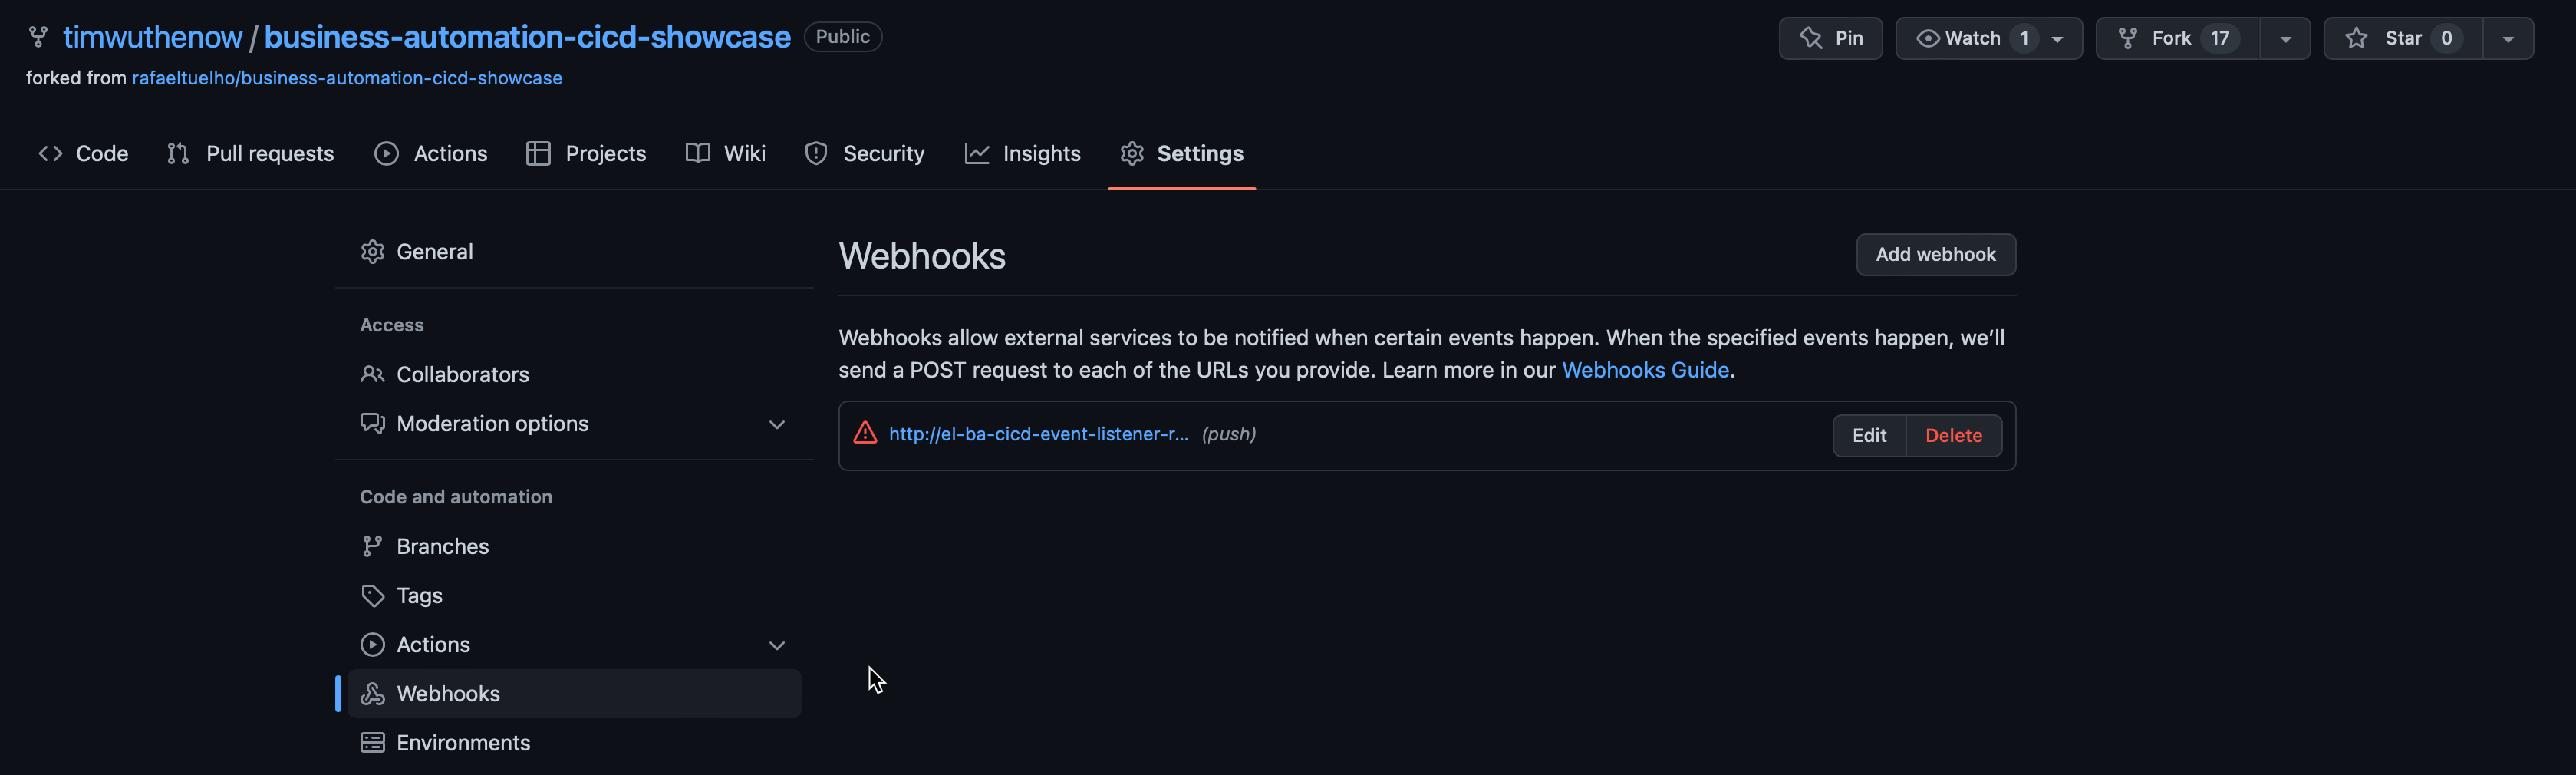Click the server icon next to Environments

[373, 742]
